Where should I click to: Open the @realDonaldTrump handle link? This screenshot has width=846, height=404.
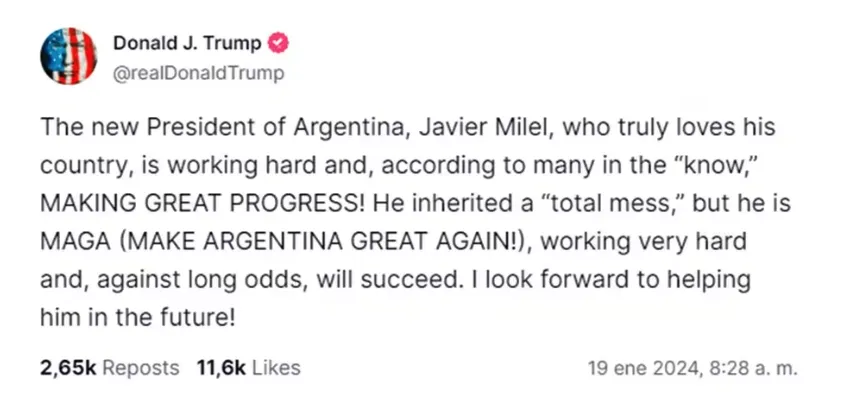click(x=198, y=72)
